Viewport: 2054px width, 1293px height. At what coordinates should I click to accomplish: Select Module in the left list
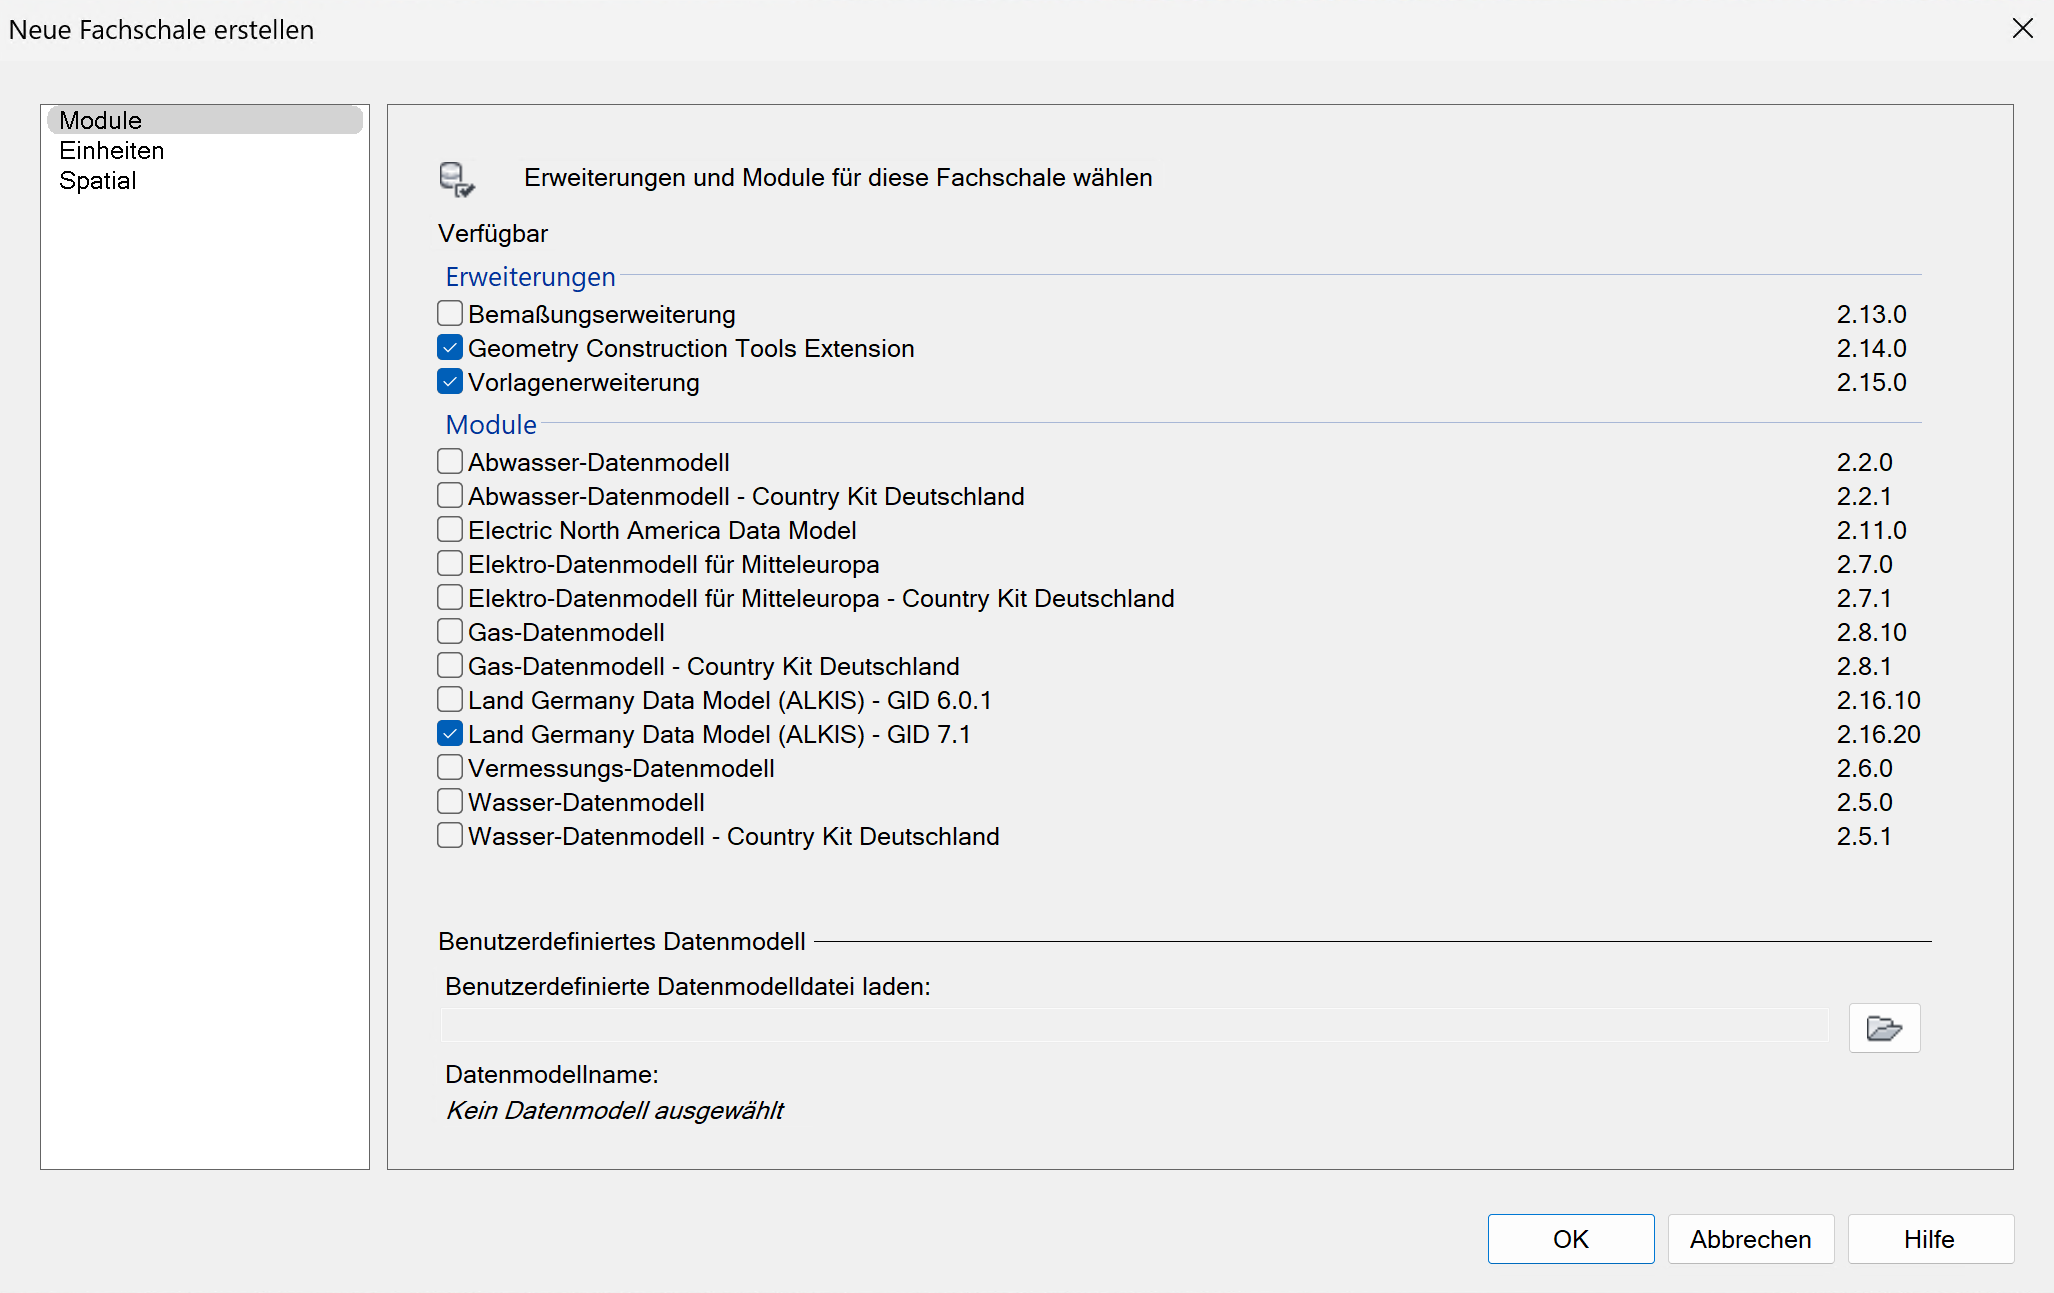[x=100, y=121]
